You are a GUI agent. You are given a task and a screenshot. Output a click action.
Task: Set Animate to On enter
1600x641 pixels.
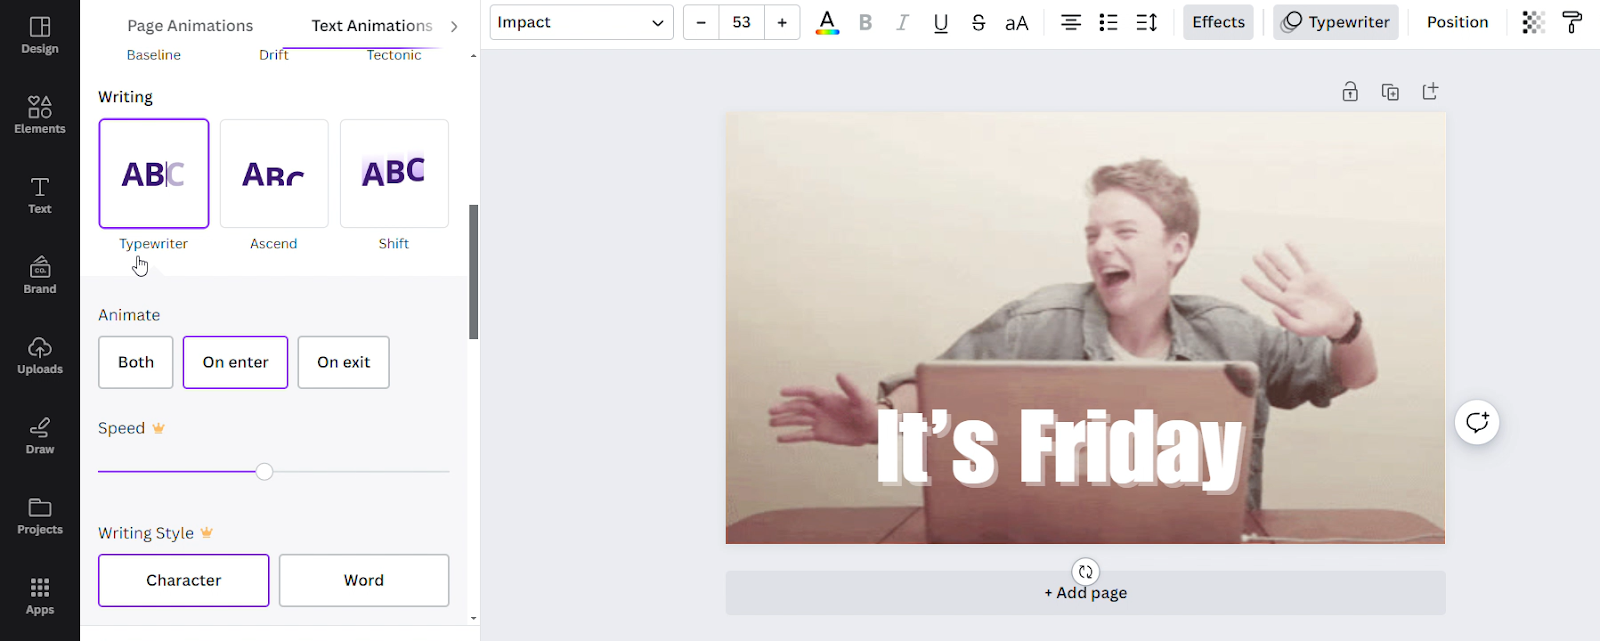click(235, 362)
